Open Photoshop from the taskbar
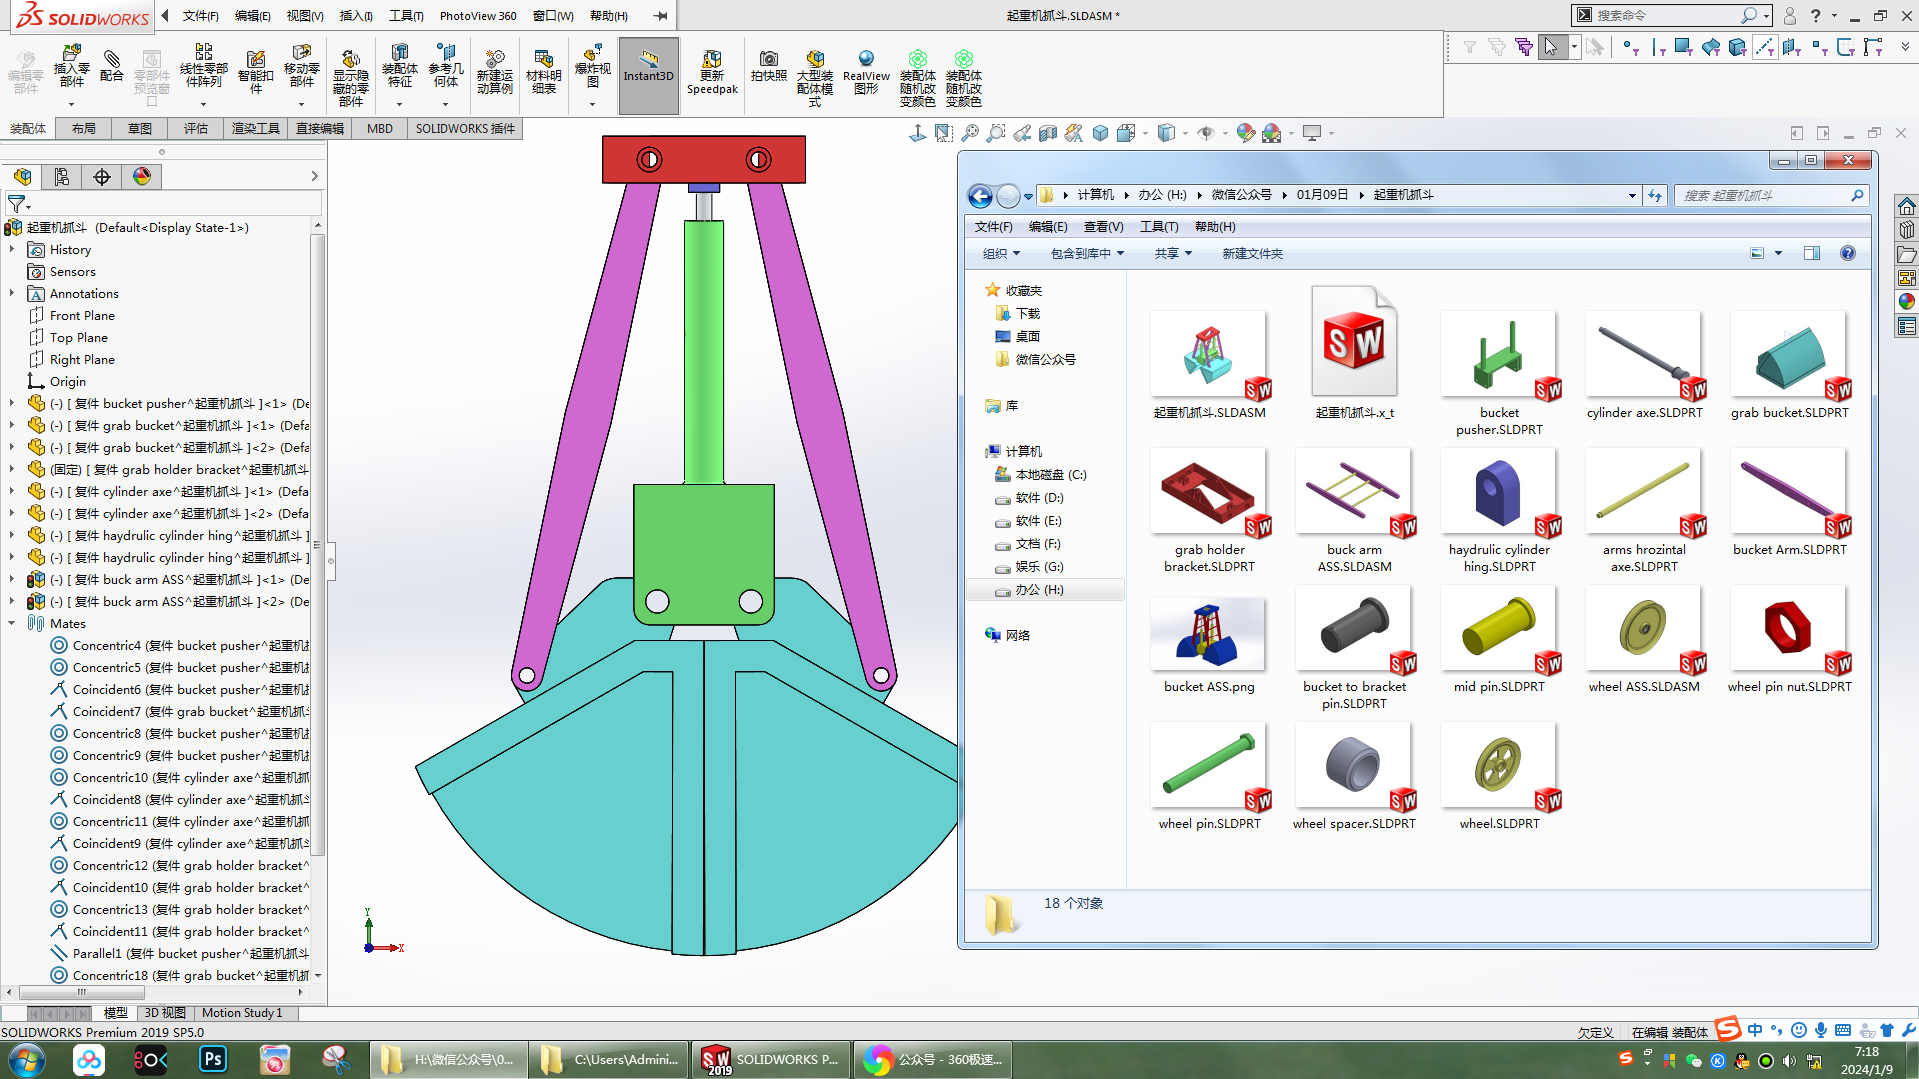Screen dimensions: 1919x1079 (213, 1059)
